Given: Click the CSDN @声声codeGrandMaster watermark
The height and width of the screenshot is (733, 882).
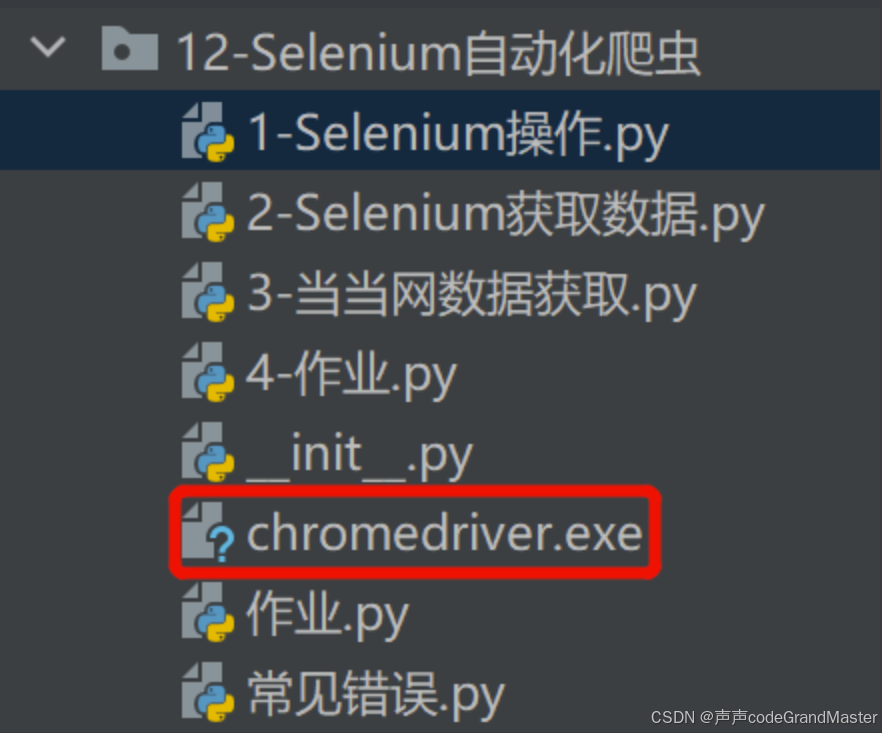Looking at the screenshot, I should coord(764,717).
